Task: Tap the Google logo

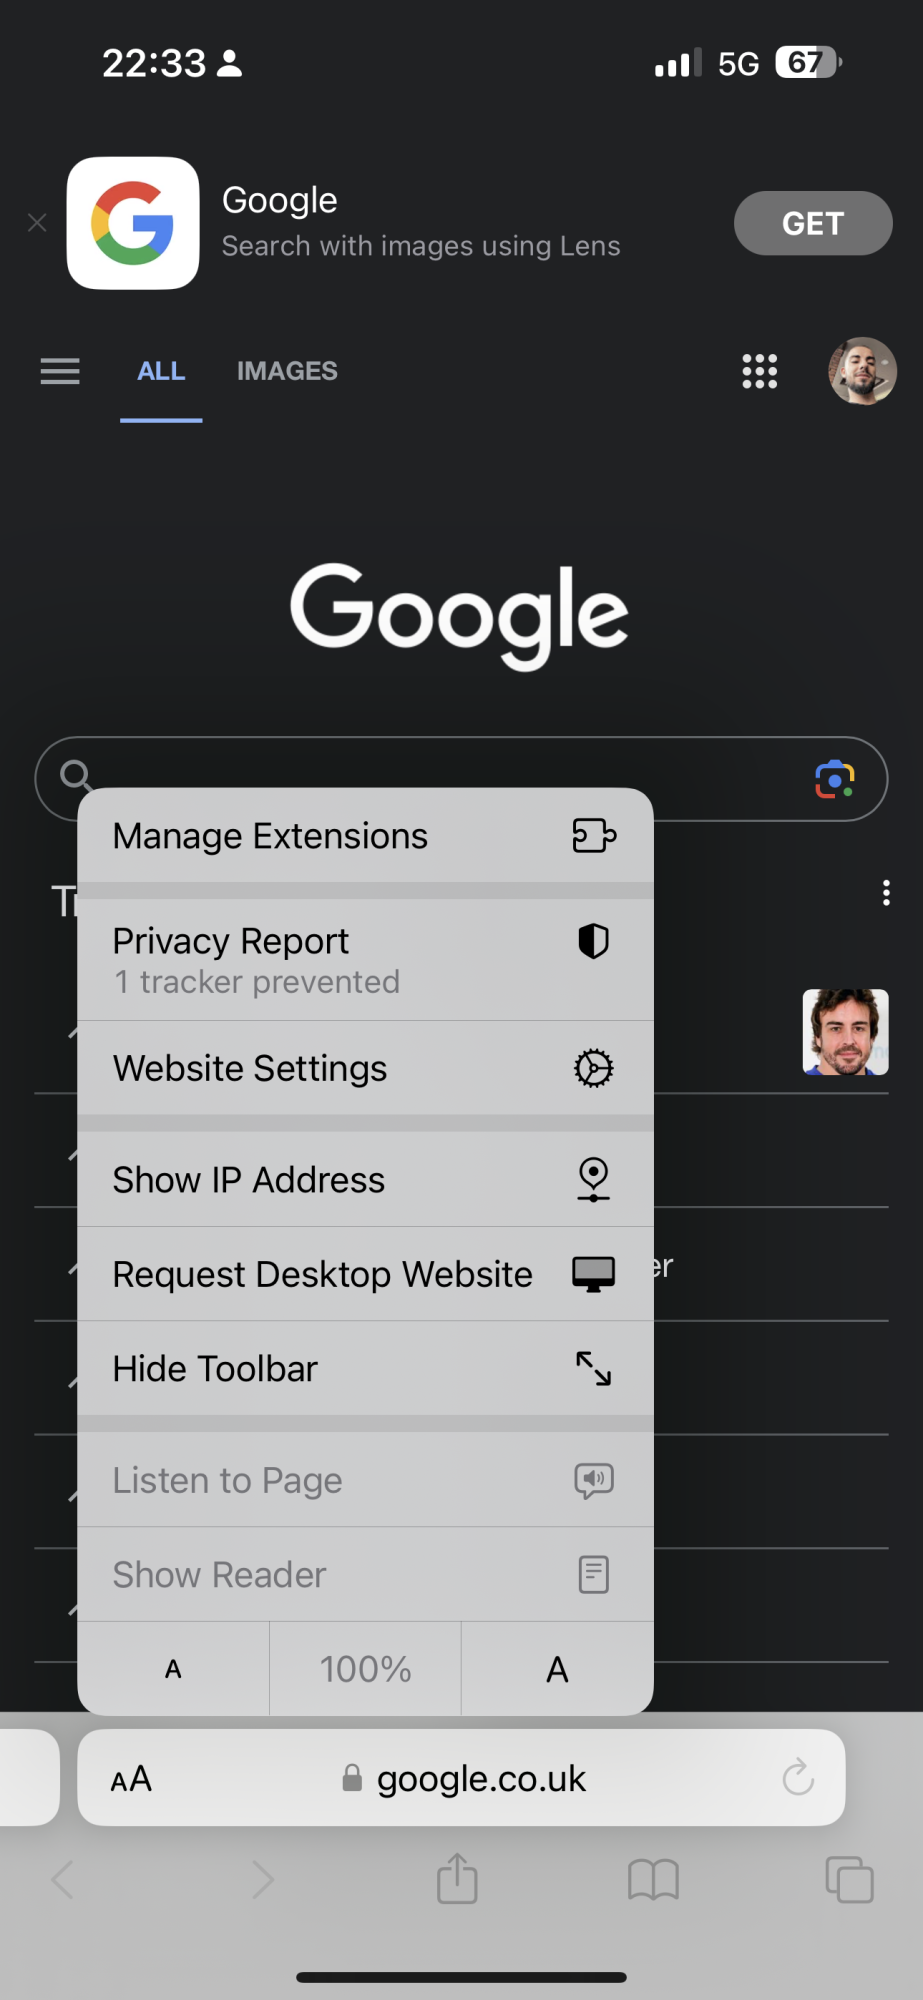Action: click(x=459, y=615)
